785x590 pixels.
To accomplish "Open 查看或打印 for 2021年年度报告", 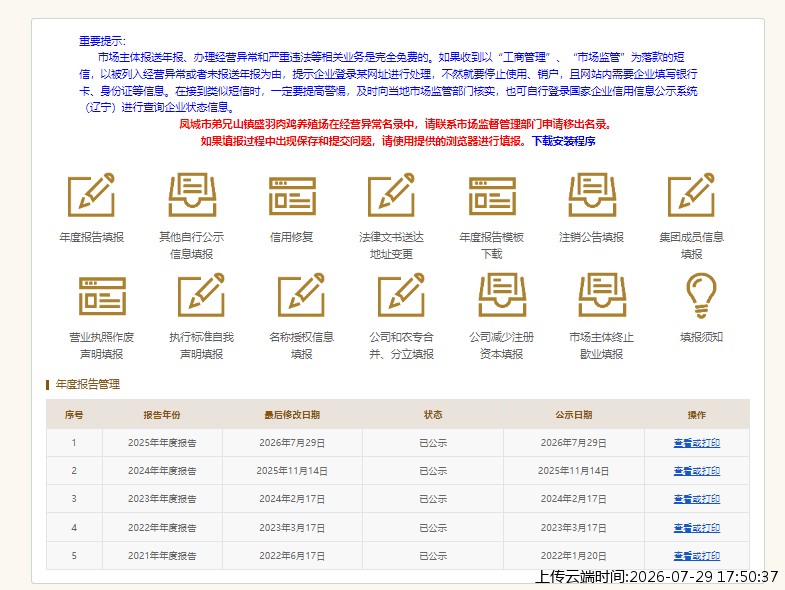I will [x=696, y=556].
